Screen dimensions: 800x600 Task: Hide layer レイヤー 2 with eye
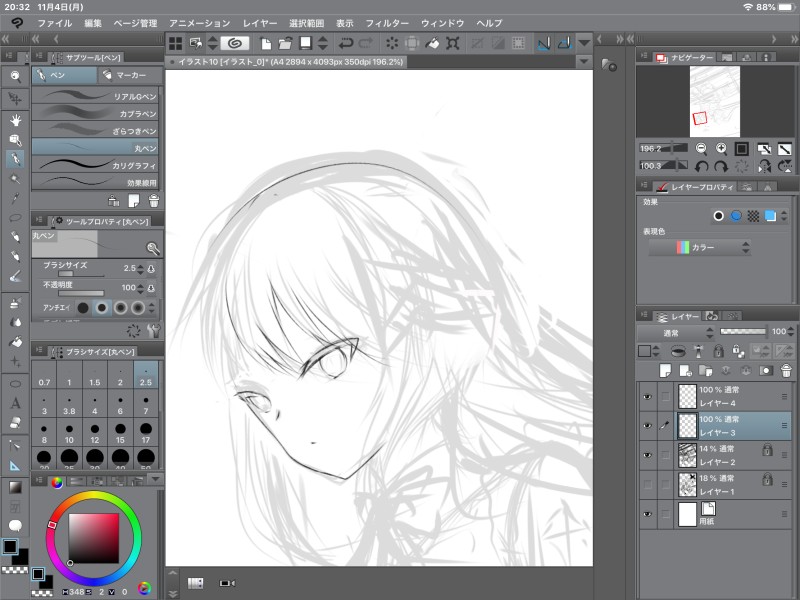pos(647,455)
